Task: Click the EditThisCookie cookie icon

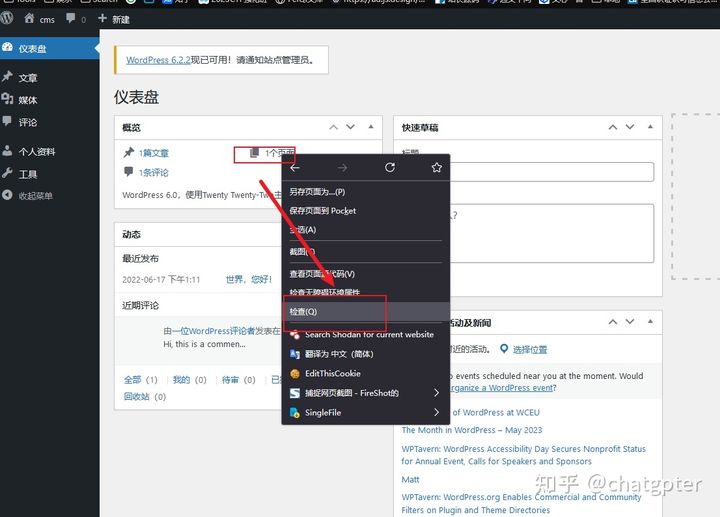Action: [295, 374]
